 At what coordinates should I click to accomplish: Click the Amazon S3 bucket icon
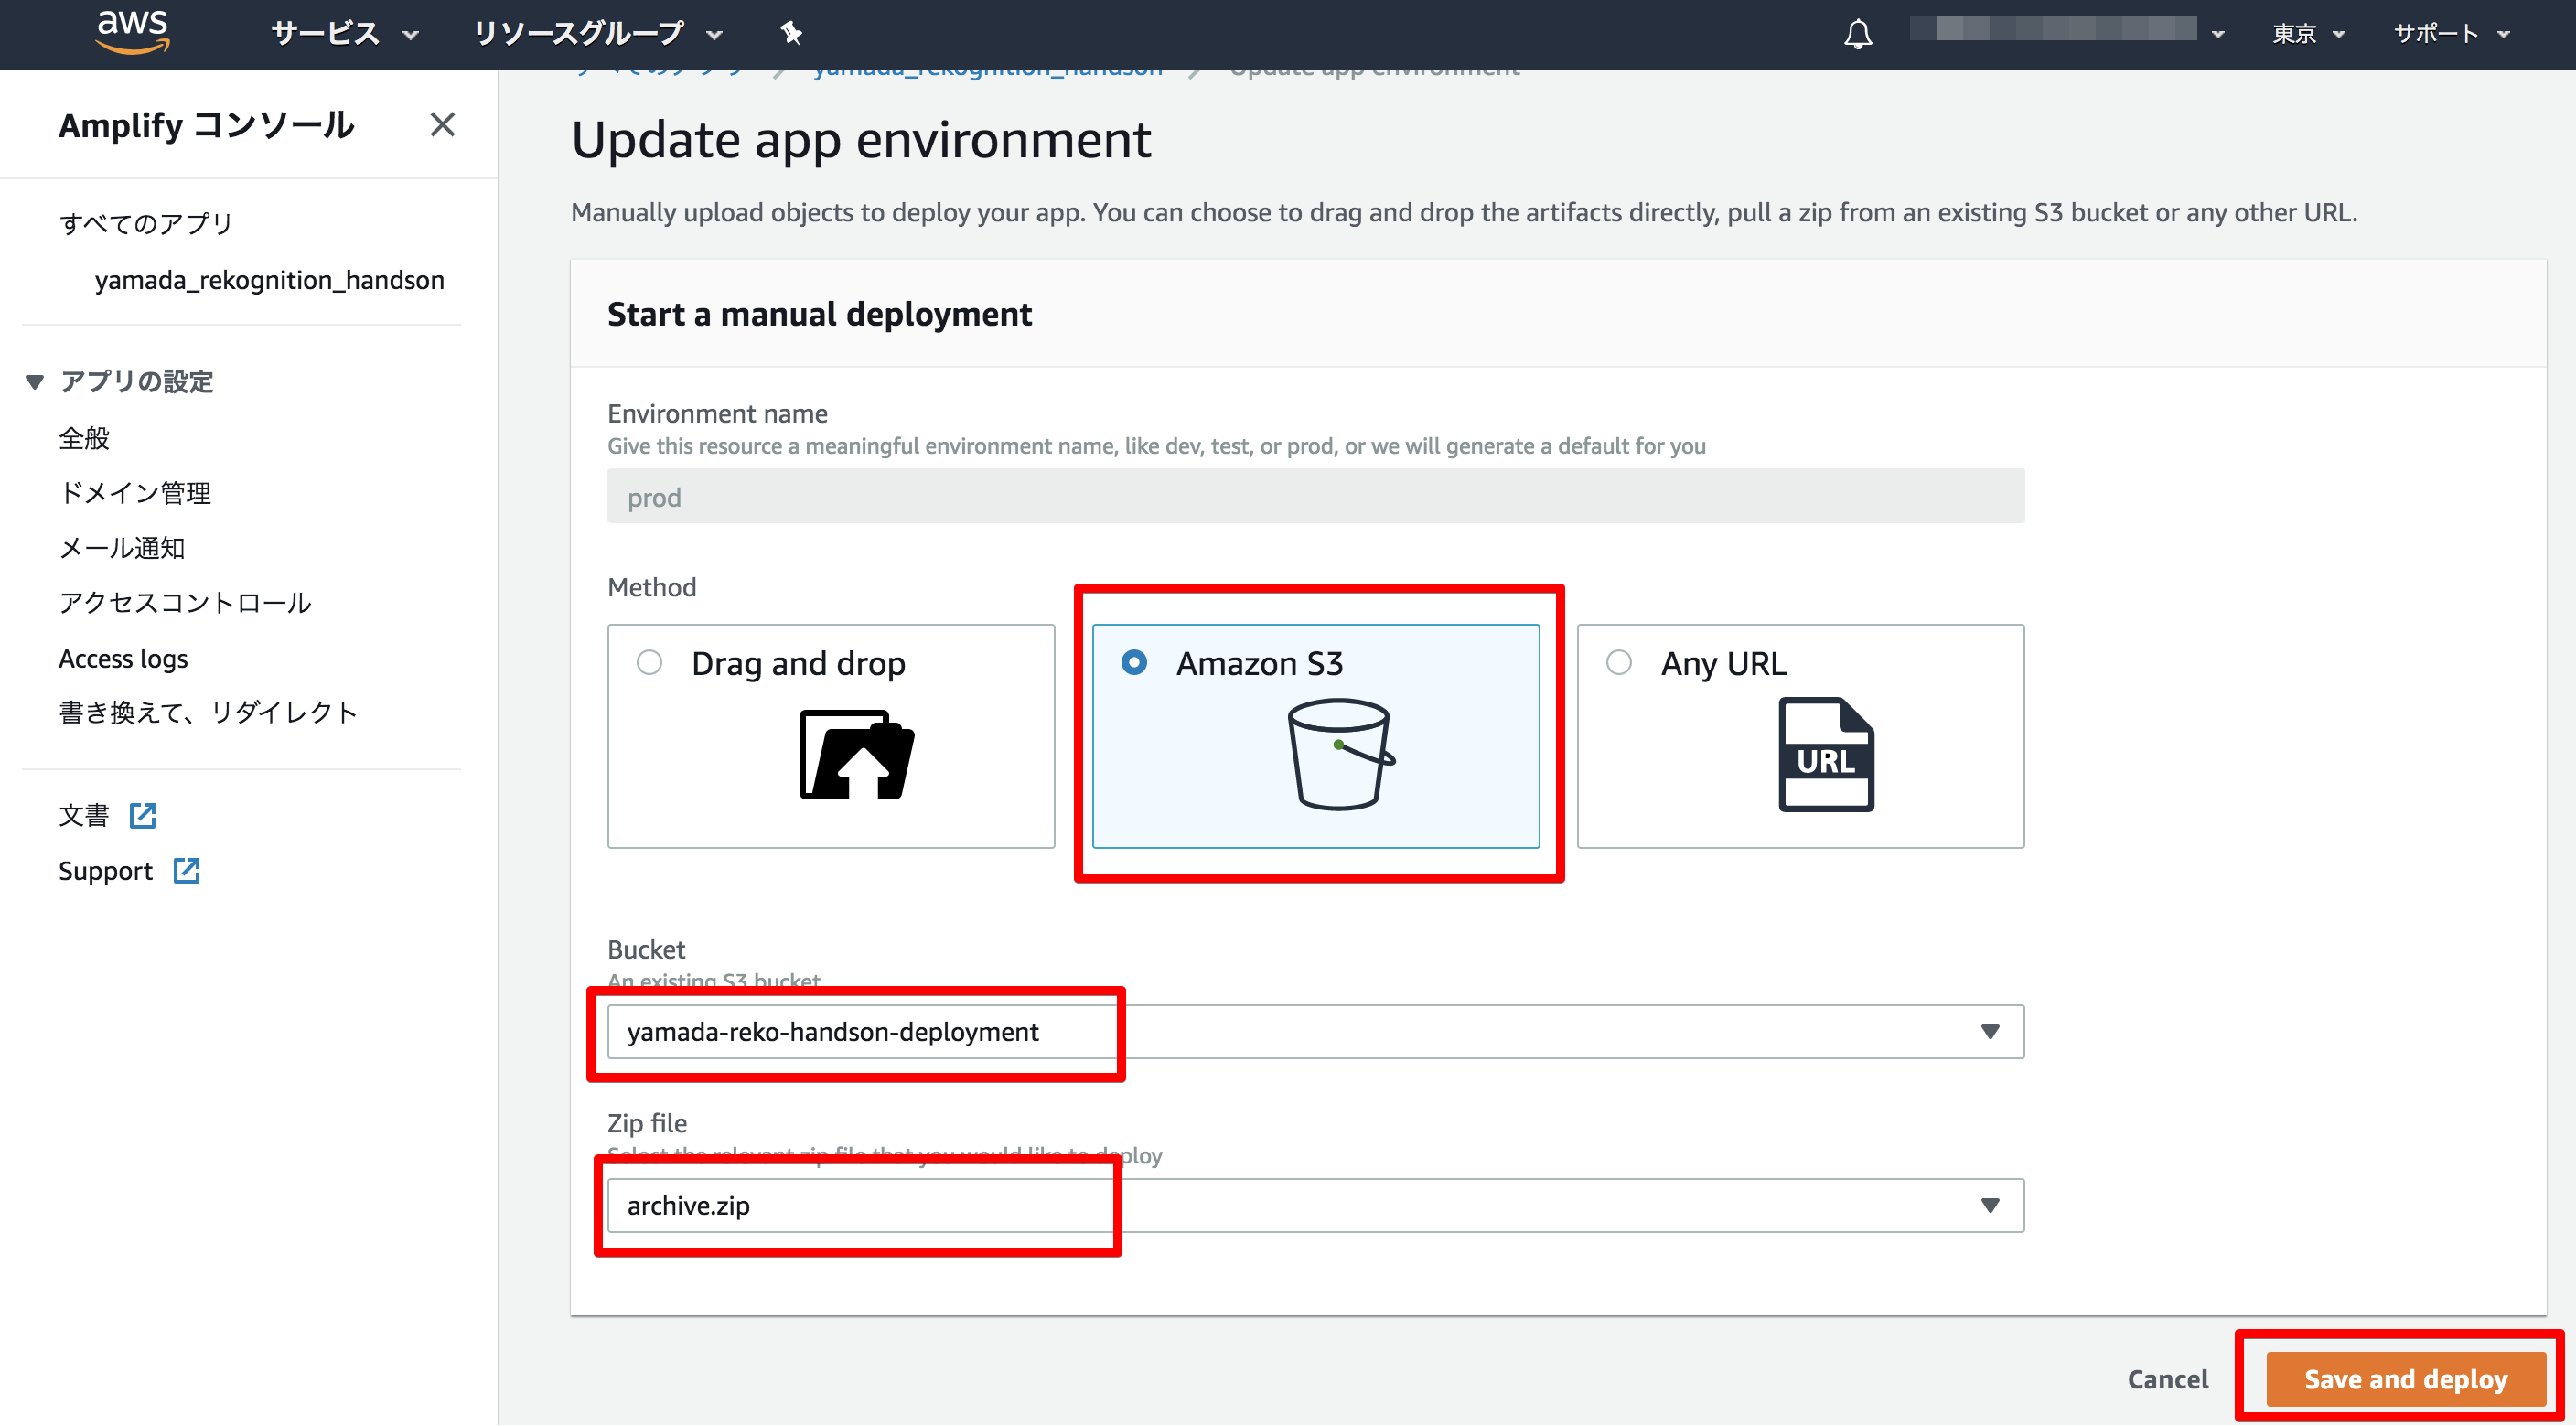point(1341,754)
